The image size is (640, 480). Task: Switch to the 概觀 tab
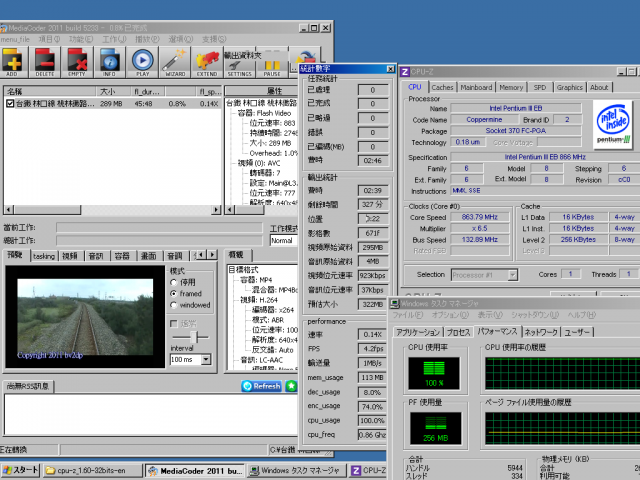[x=237, y=255]
